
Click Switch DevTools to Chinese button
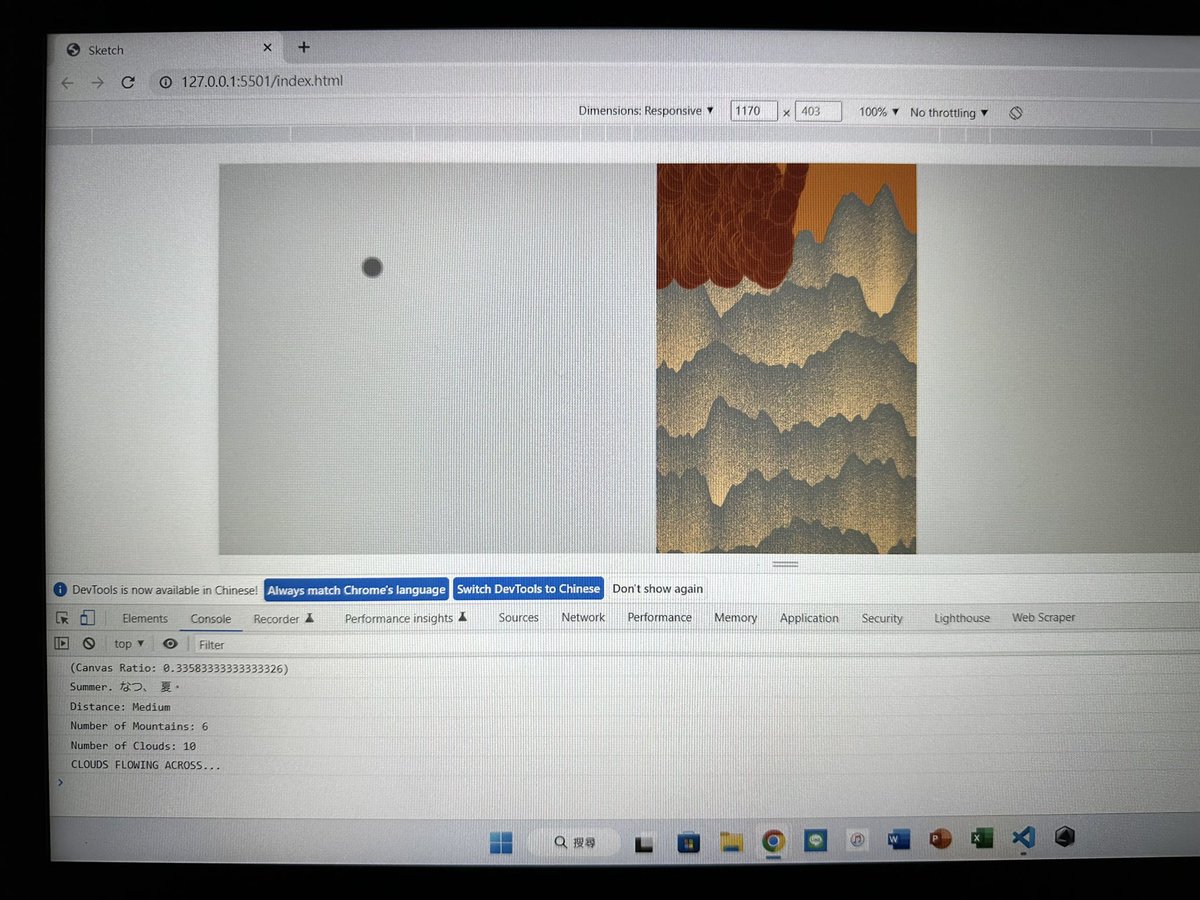coord(529,589)
